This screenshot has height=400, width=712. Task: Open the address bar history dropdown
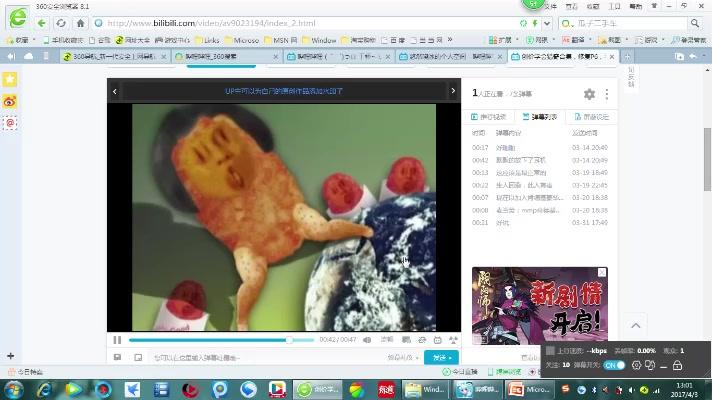(547, 23)
